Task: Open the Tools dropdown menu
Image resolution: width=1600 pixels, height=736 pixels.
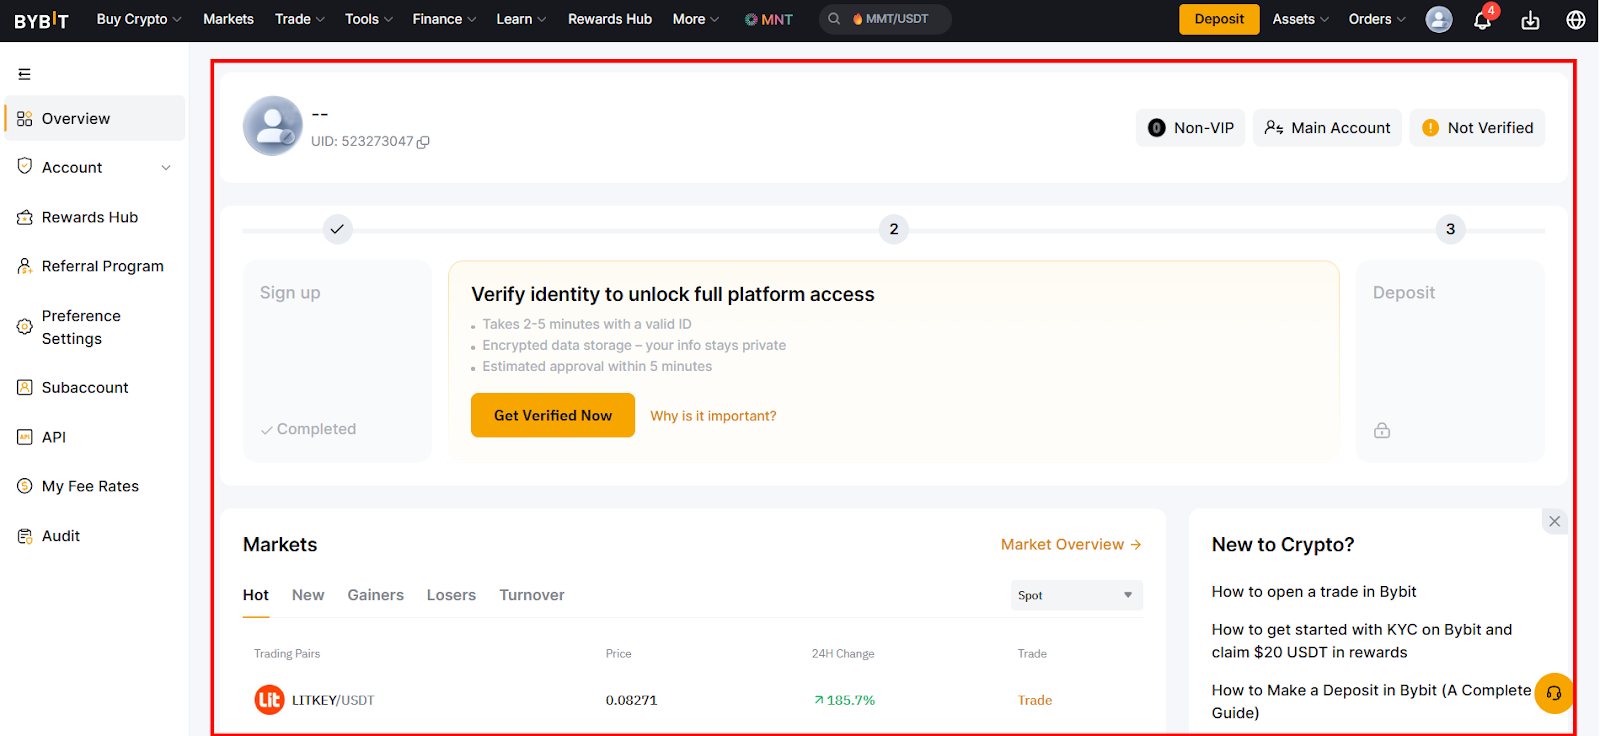Action: tap(369, 19)
